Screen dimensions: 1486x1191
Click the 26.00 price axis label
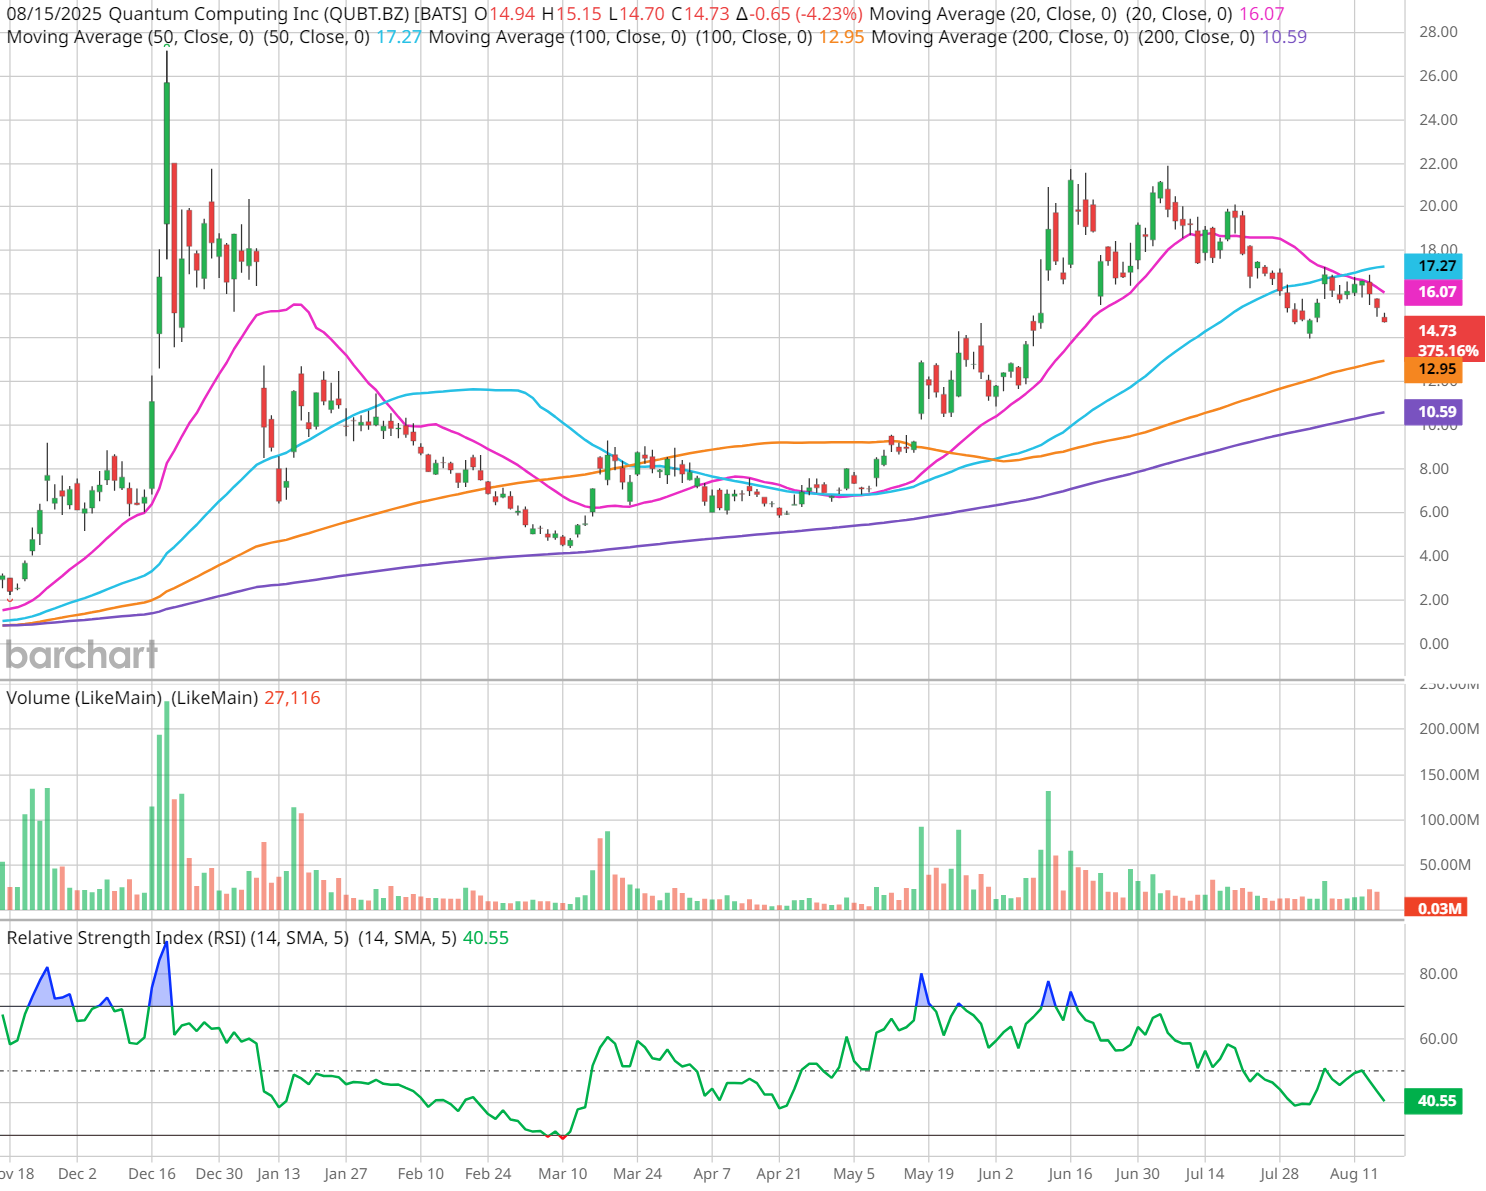(x=1438, y=76)
